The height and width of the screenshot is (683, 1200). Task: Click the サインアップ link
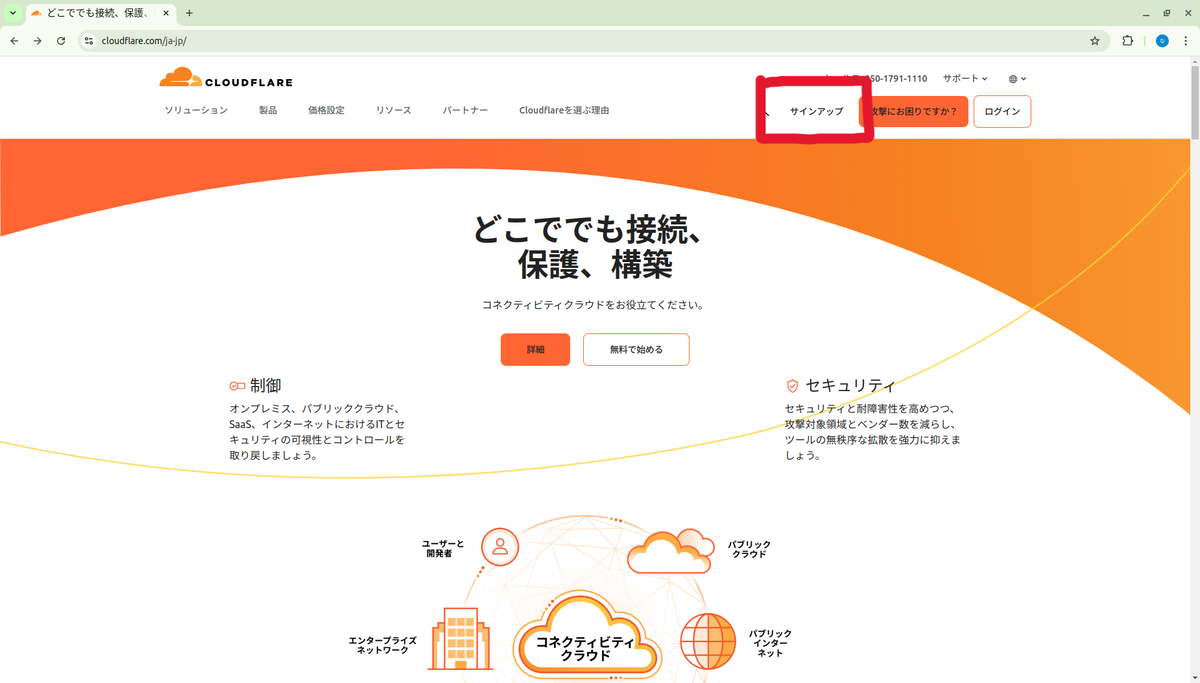[x=816, y=111]
